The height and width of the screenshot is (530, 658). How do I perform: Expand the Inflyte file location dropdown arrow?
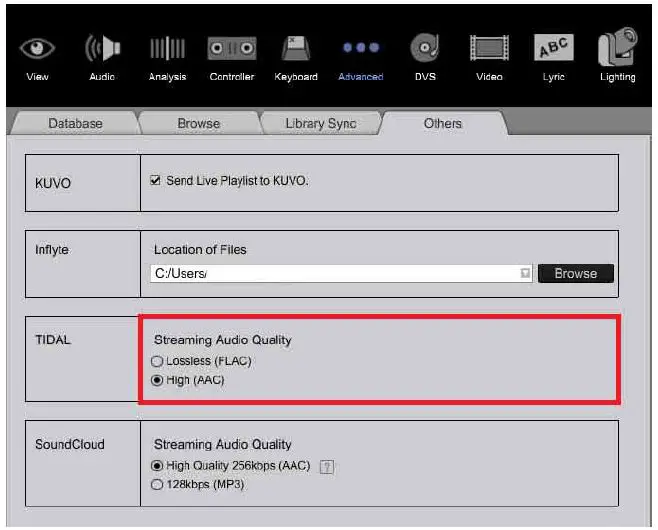525,274
